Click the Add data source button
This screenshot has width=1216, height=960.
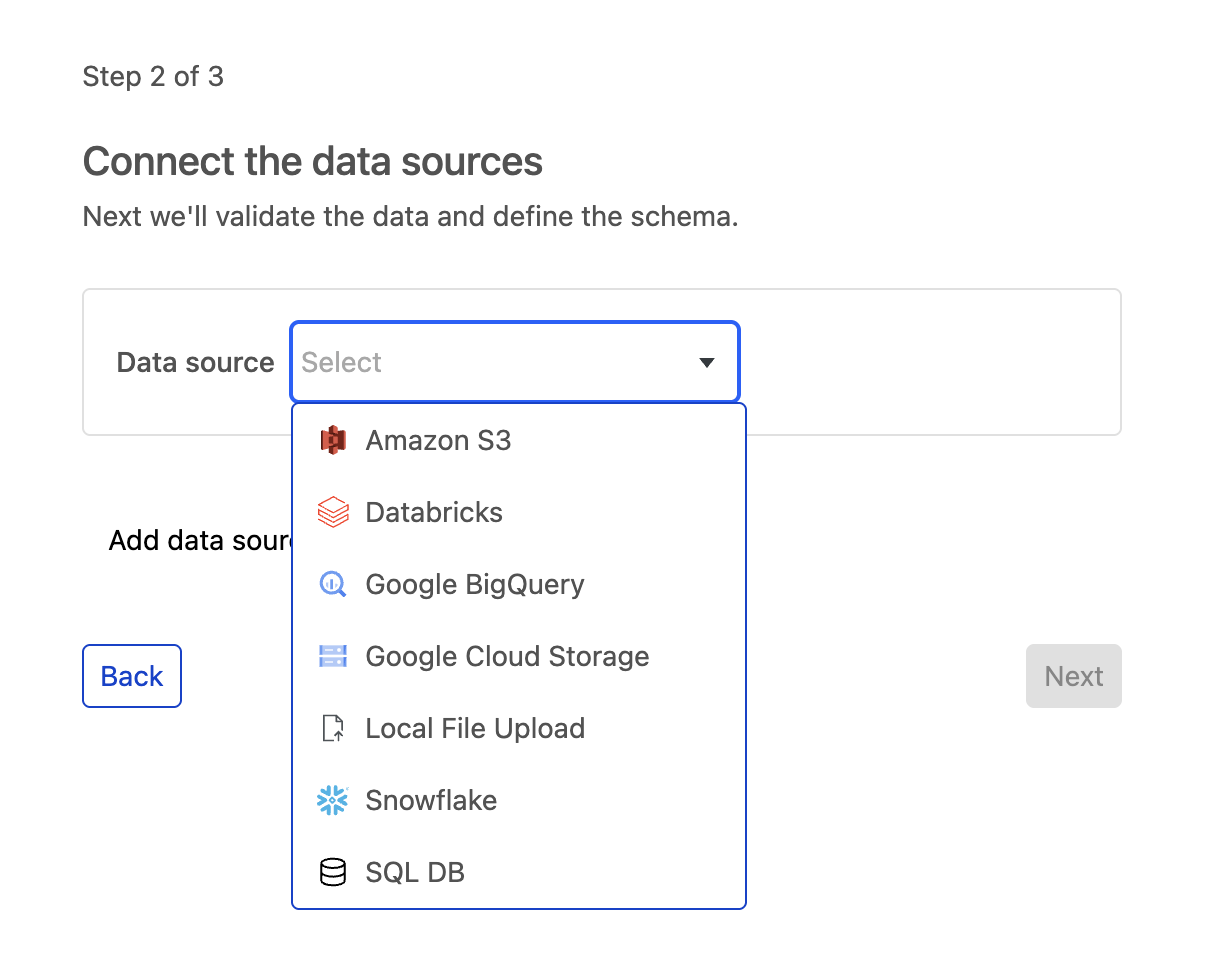[200, 541]
